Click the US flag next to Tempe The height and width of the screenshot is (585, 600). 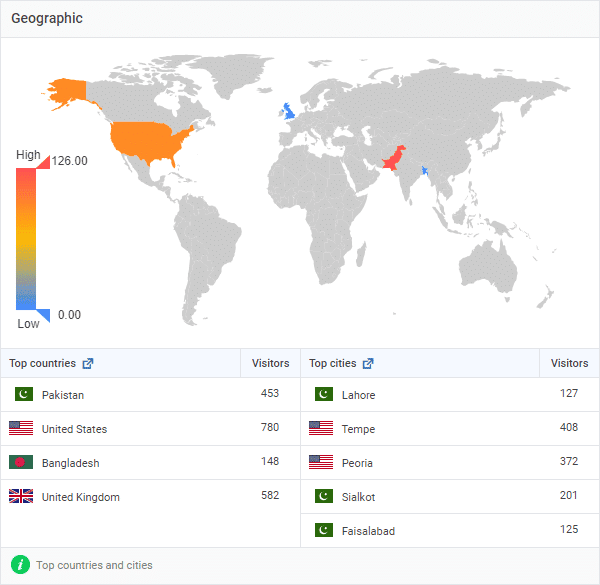point(321,428)
